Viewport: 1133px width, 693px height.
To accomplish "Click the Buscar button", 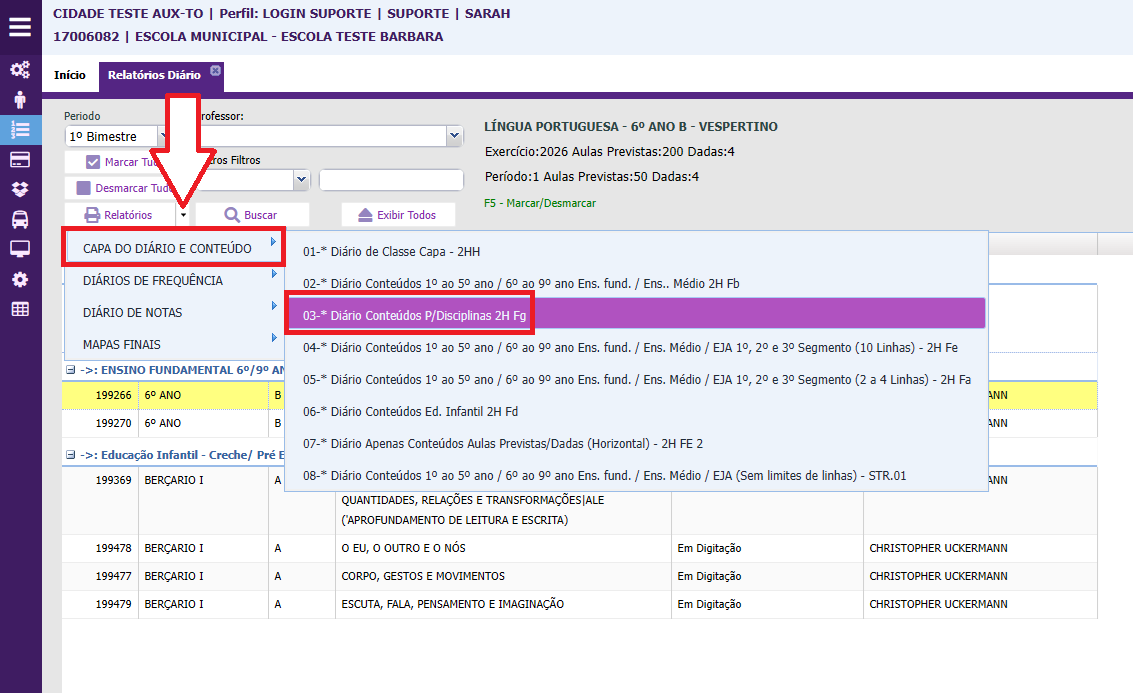I will 251,215.
